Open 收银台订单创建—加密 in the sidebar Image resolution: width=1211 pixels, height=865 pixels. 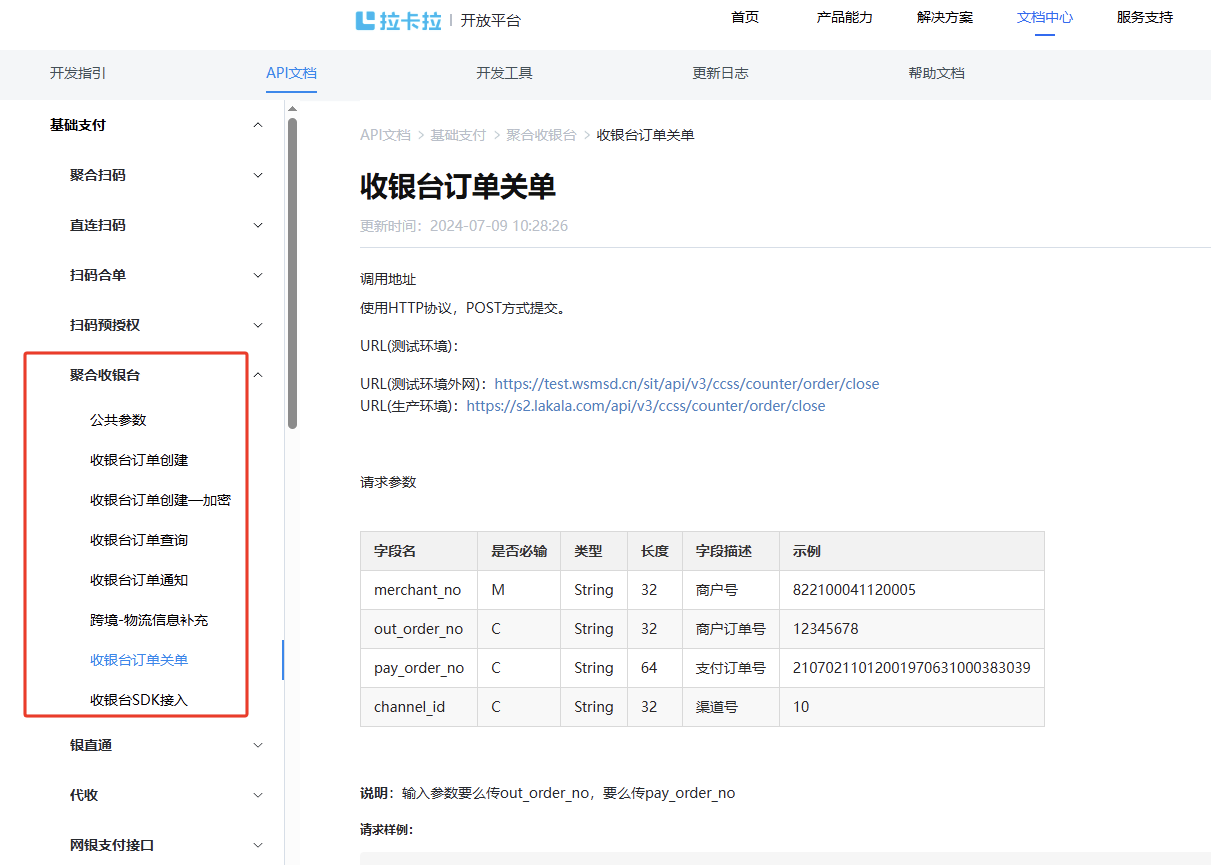(x=160, y=500)
